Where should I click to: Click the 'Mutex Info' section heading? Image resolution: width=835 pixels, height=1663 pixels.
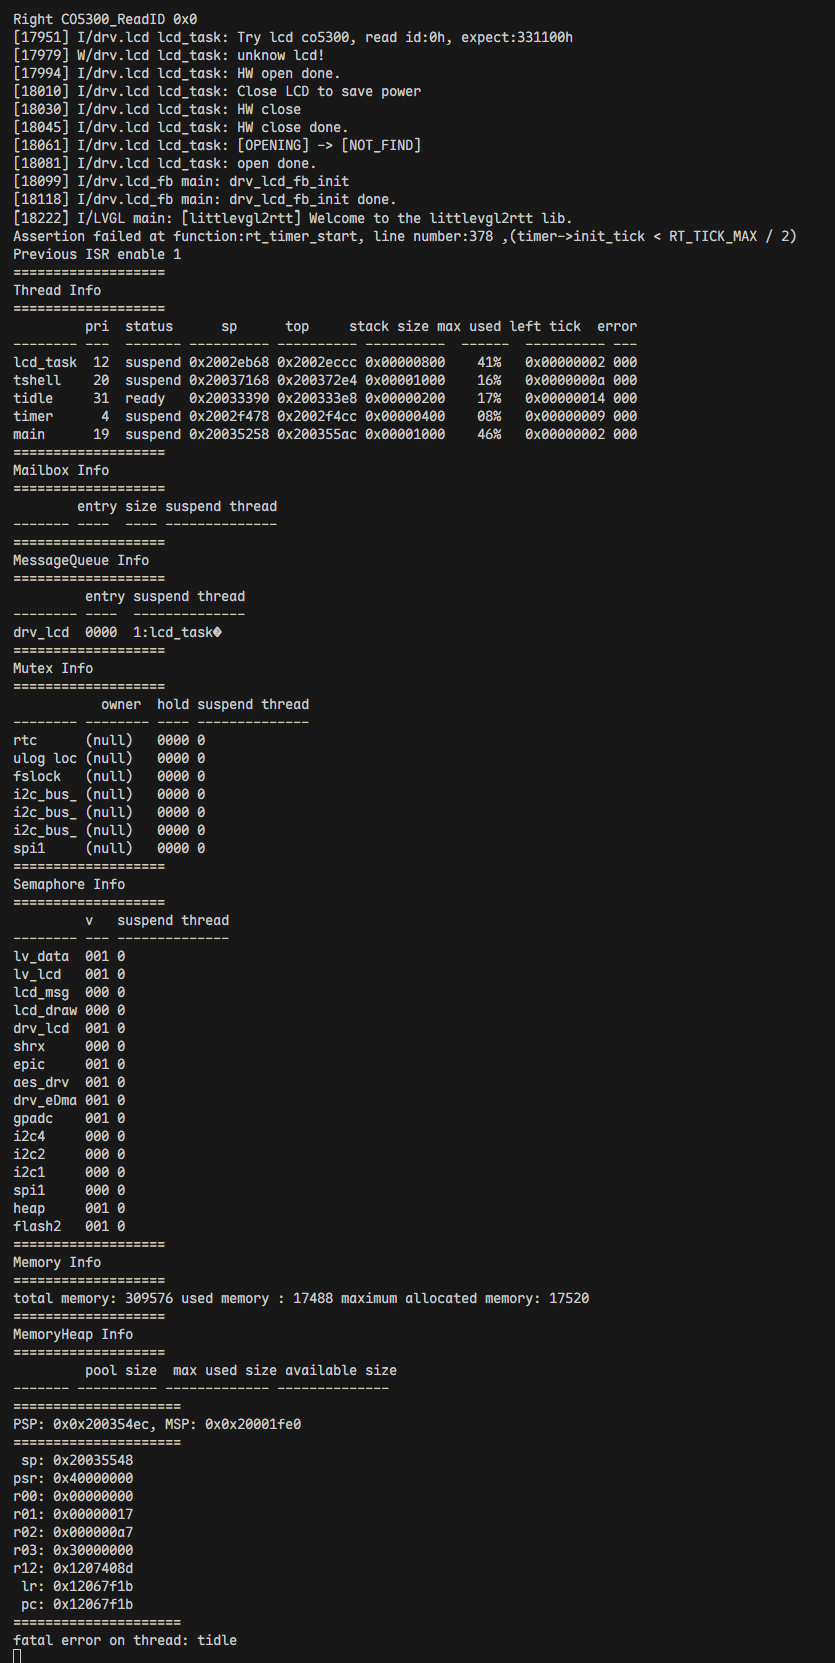pos(53,668)
